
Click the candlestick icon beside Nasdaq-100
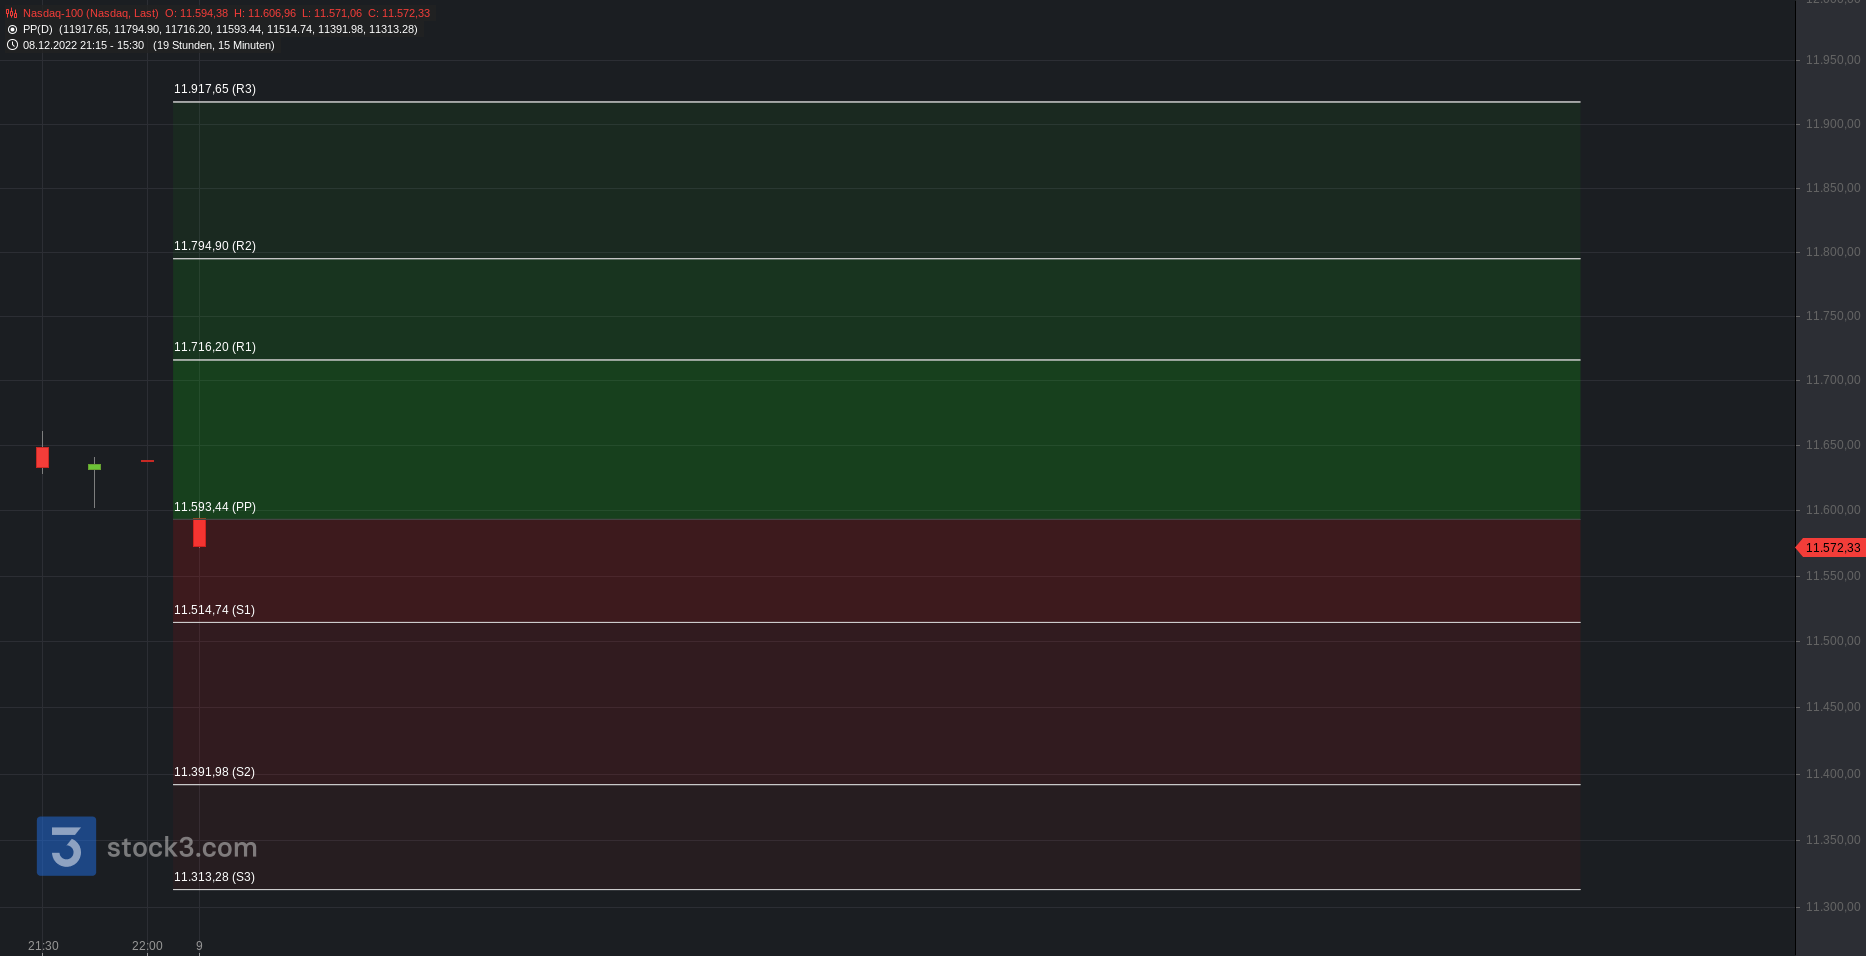click(x=12, y=13)
